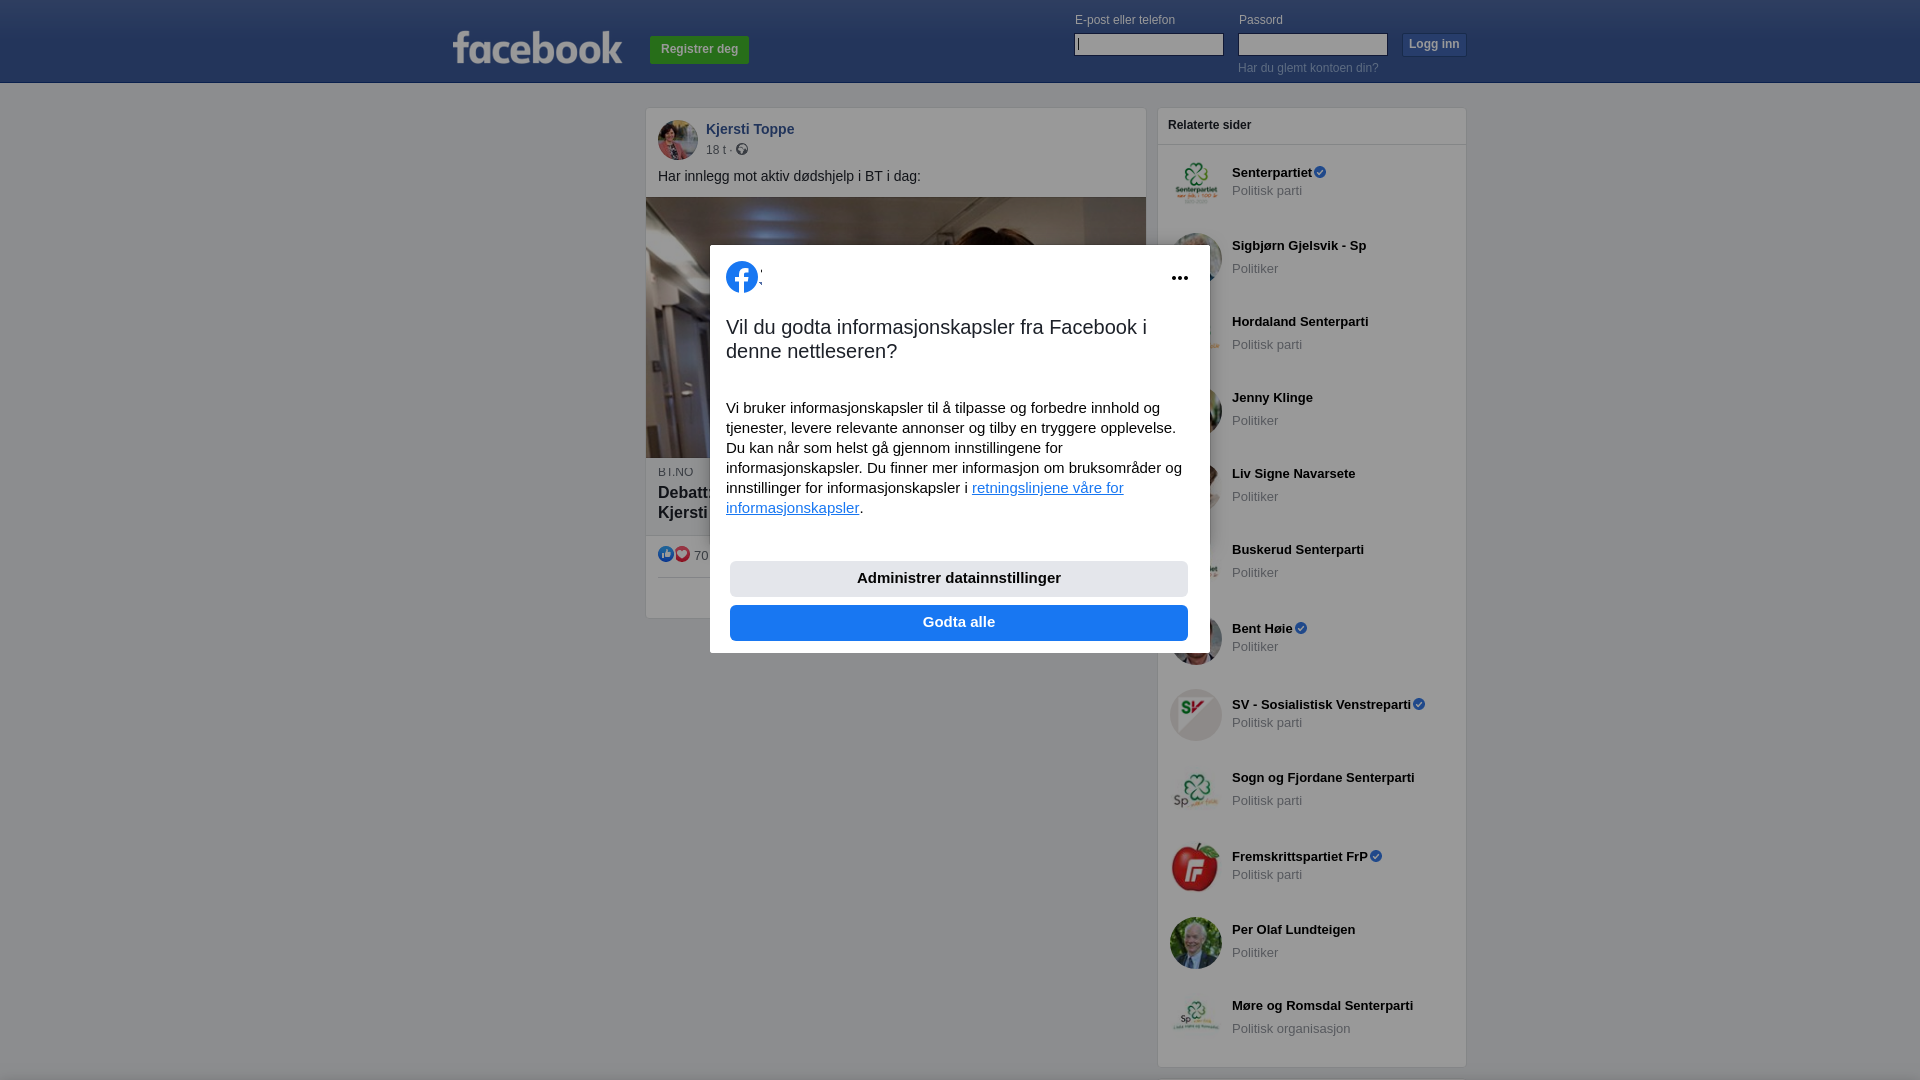The image size is (1920, 1080).
Task: Open the SV Sosialistisk Venstreparti logo
Action: [x=1196, y=715]
